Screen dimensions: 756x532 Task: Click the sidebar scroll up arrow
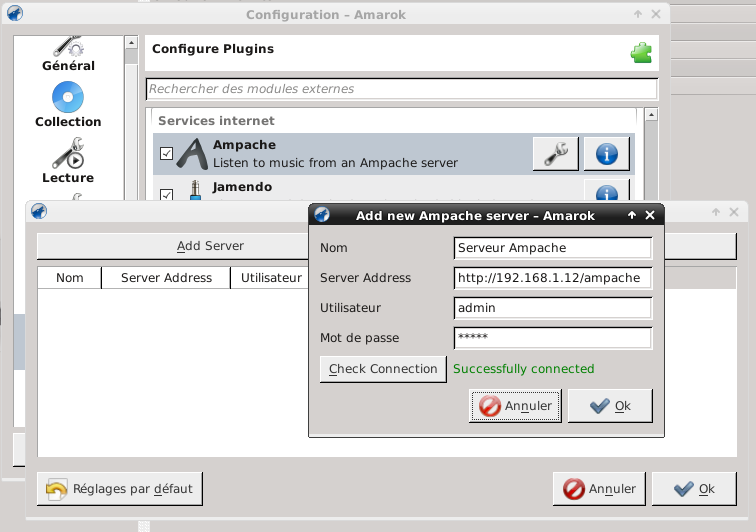point(131,42)
